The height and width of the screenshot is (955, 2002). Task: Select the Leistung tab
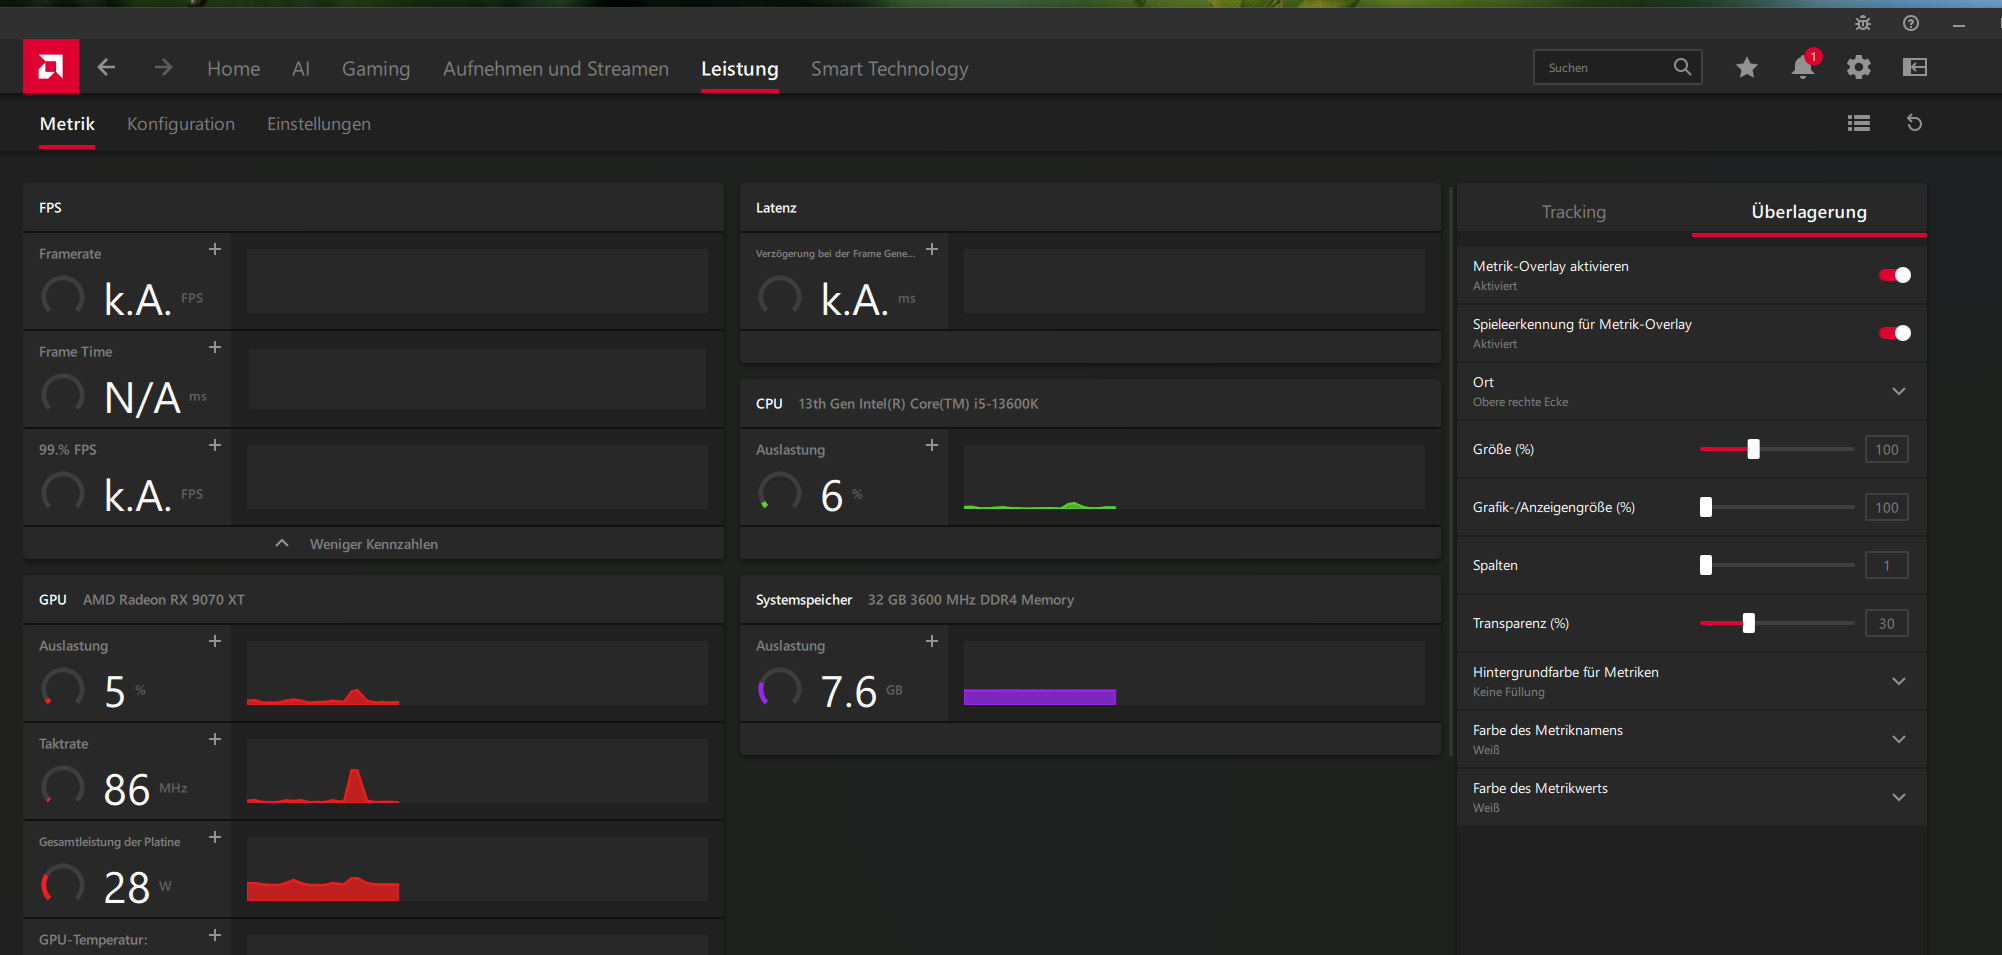(740, 69)
